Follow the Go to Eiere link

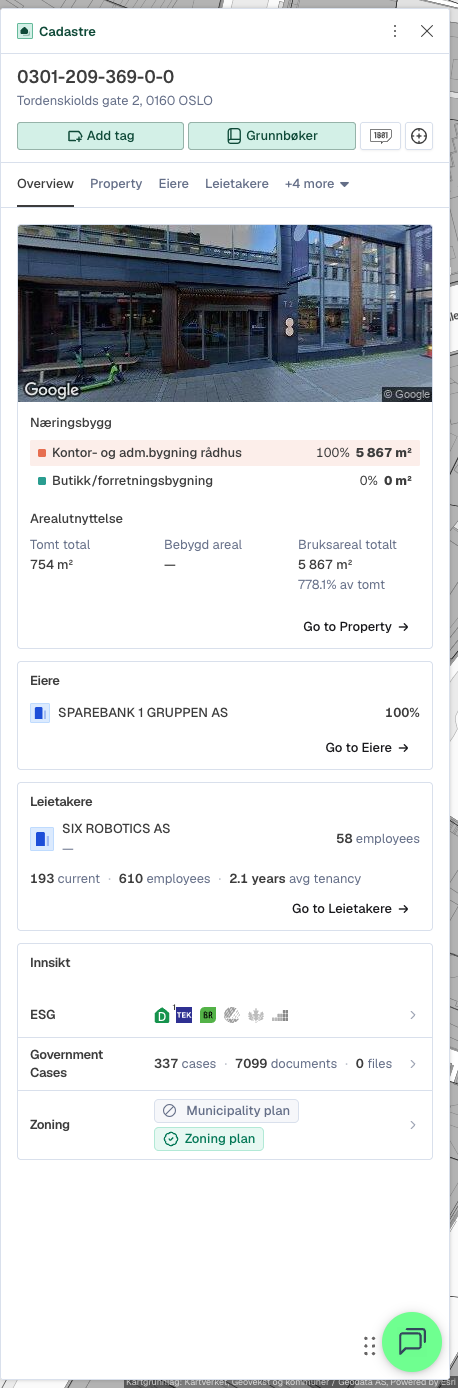coord(367,747)
